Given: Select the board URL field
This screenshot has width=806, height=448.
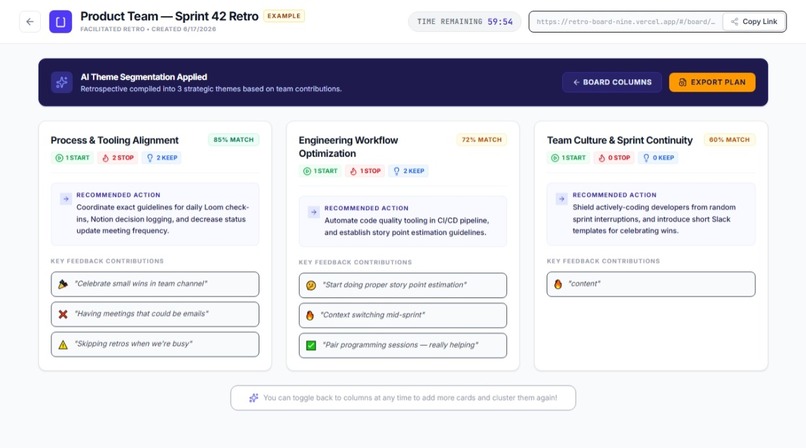Looking at the screenshot, I should pos(626,22).
